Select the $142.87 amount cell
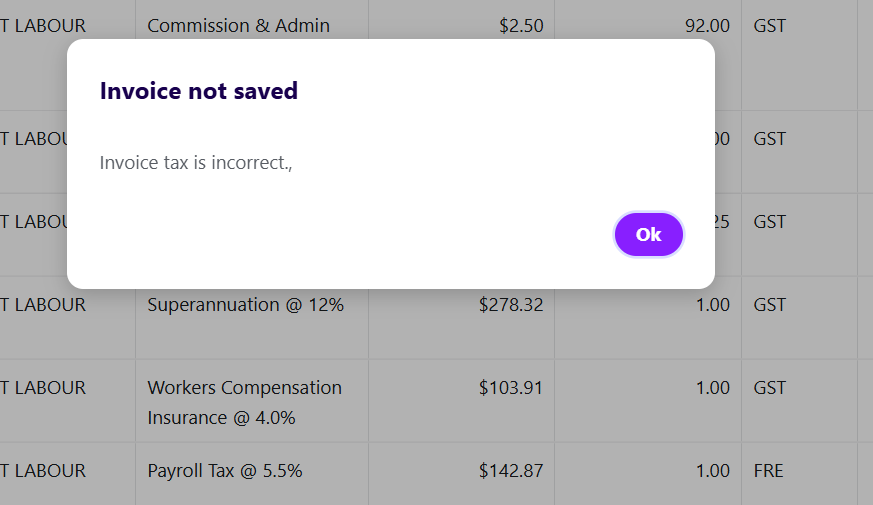 pos(510,471)
